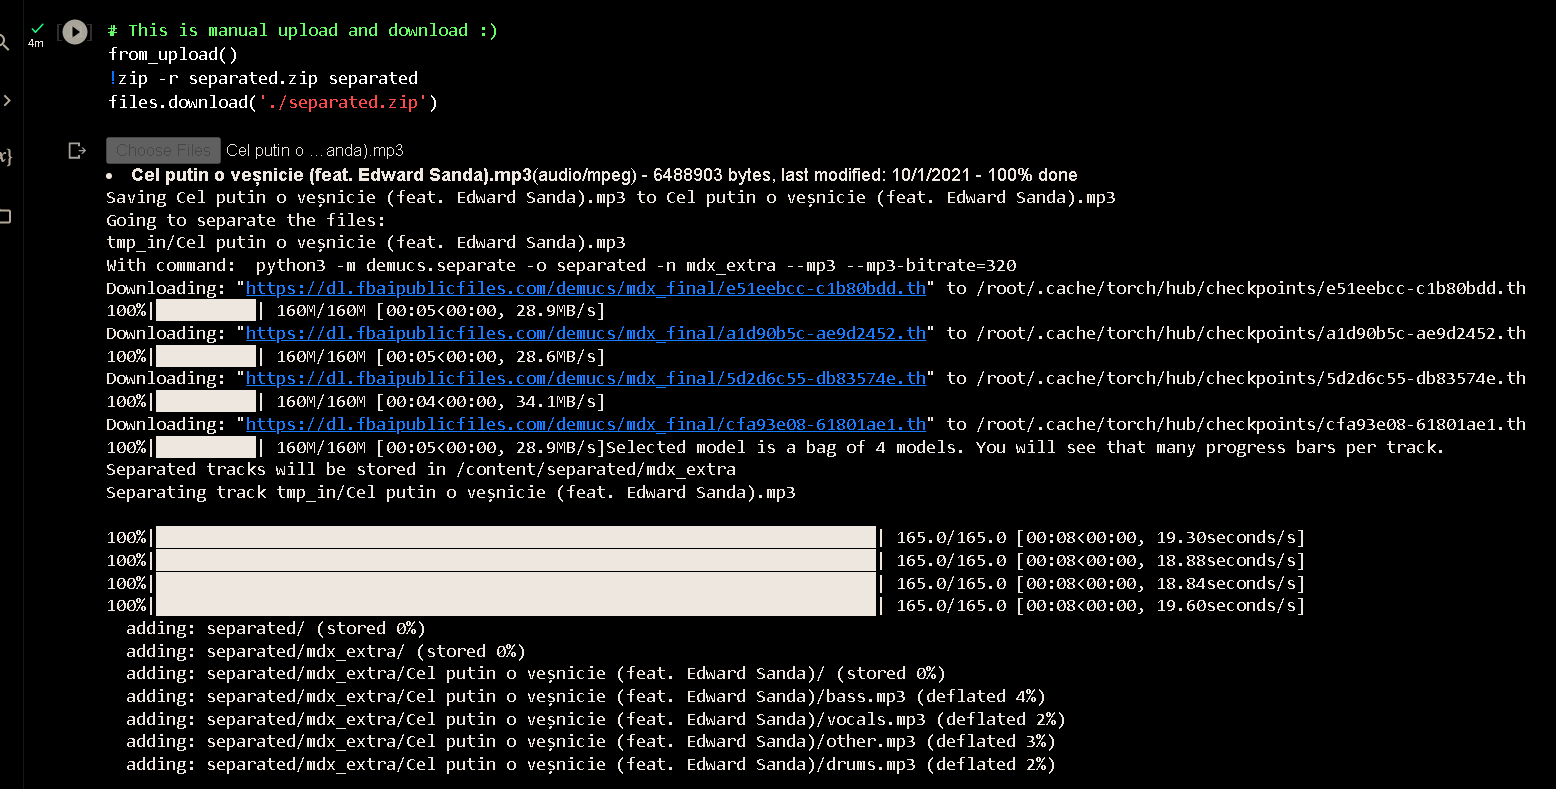The height and width of the screenshot is (789, 1556).
Task: Click the demucs.separate command output line
Action: [x=560, y=265]
